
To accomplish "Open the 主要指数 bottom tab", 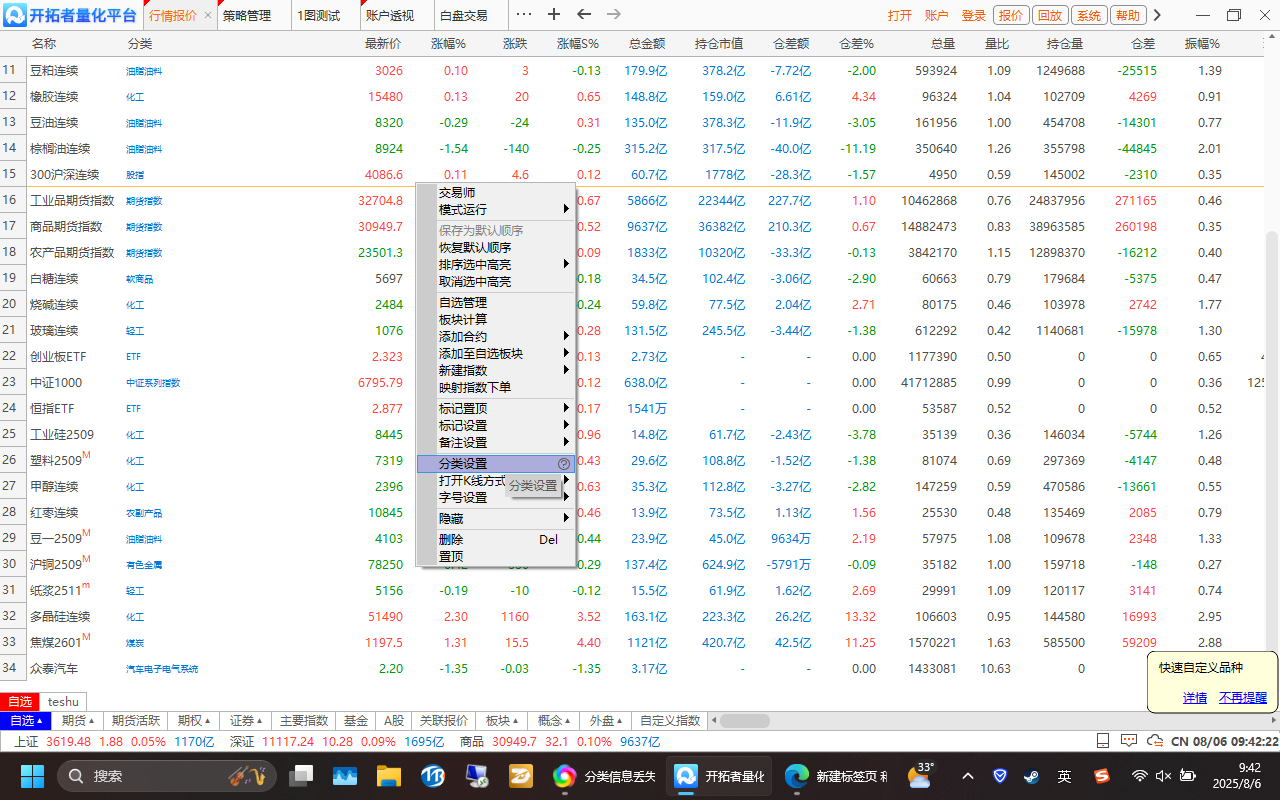I will 305,721.
